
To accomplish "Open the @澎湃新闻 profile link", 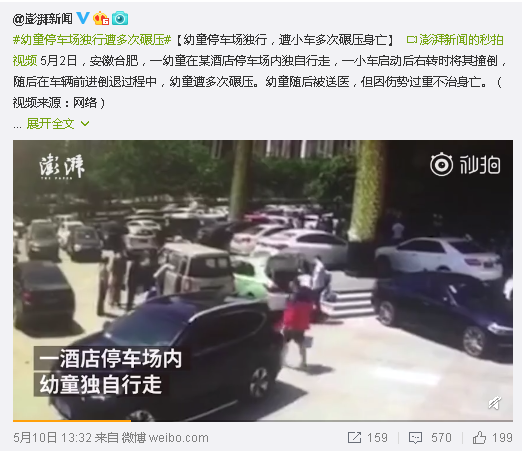I will 43,19.
